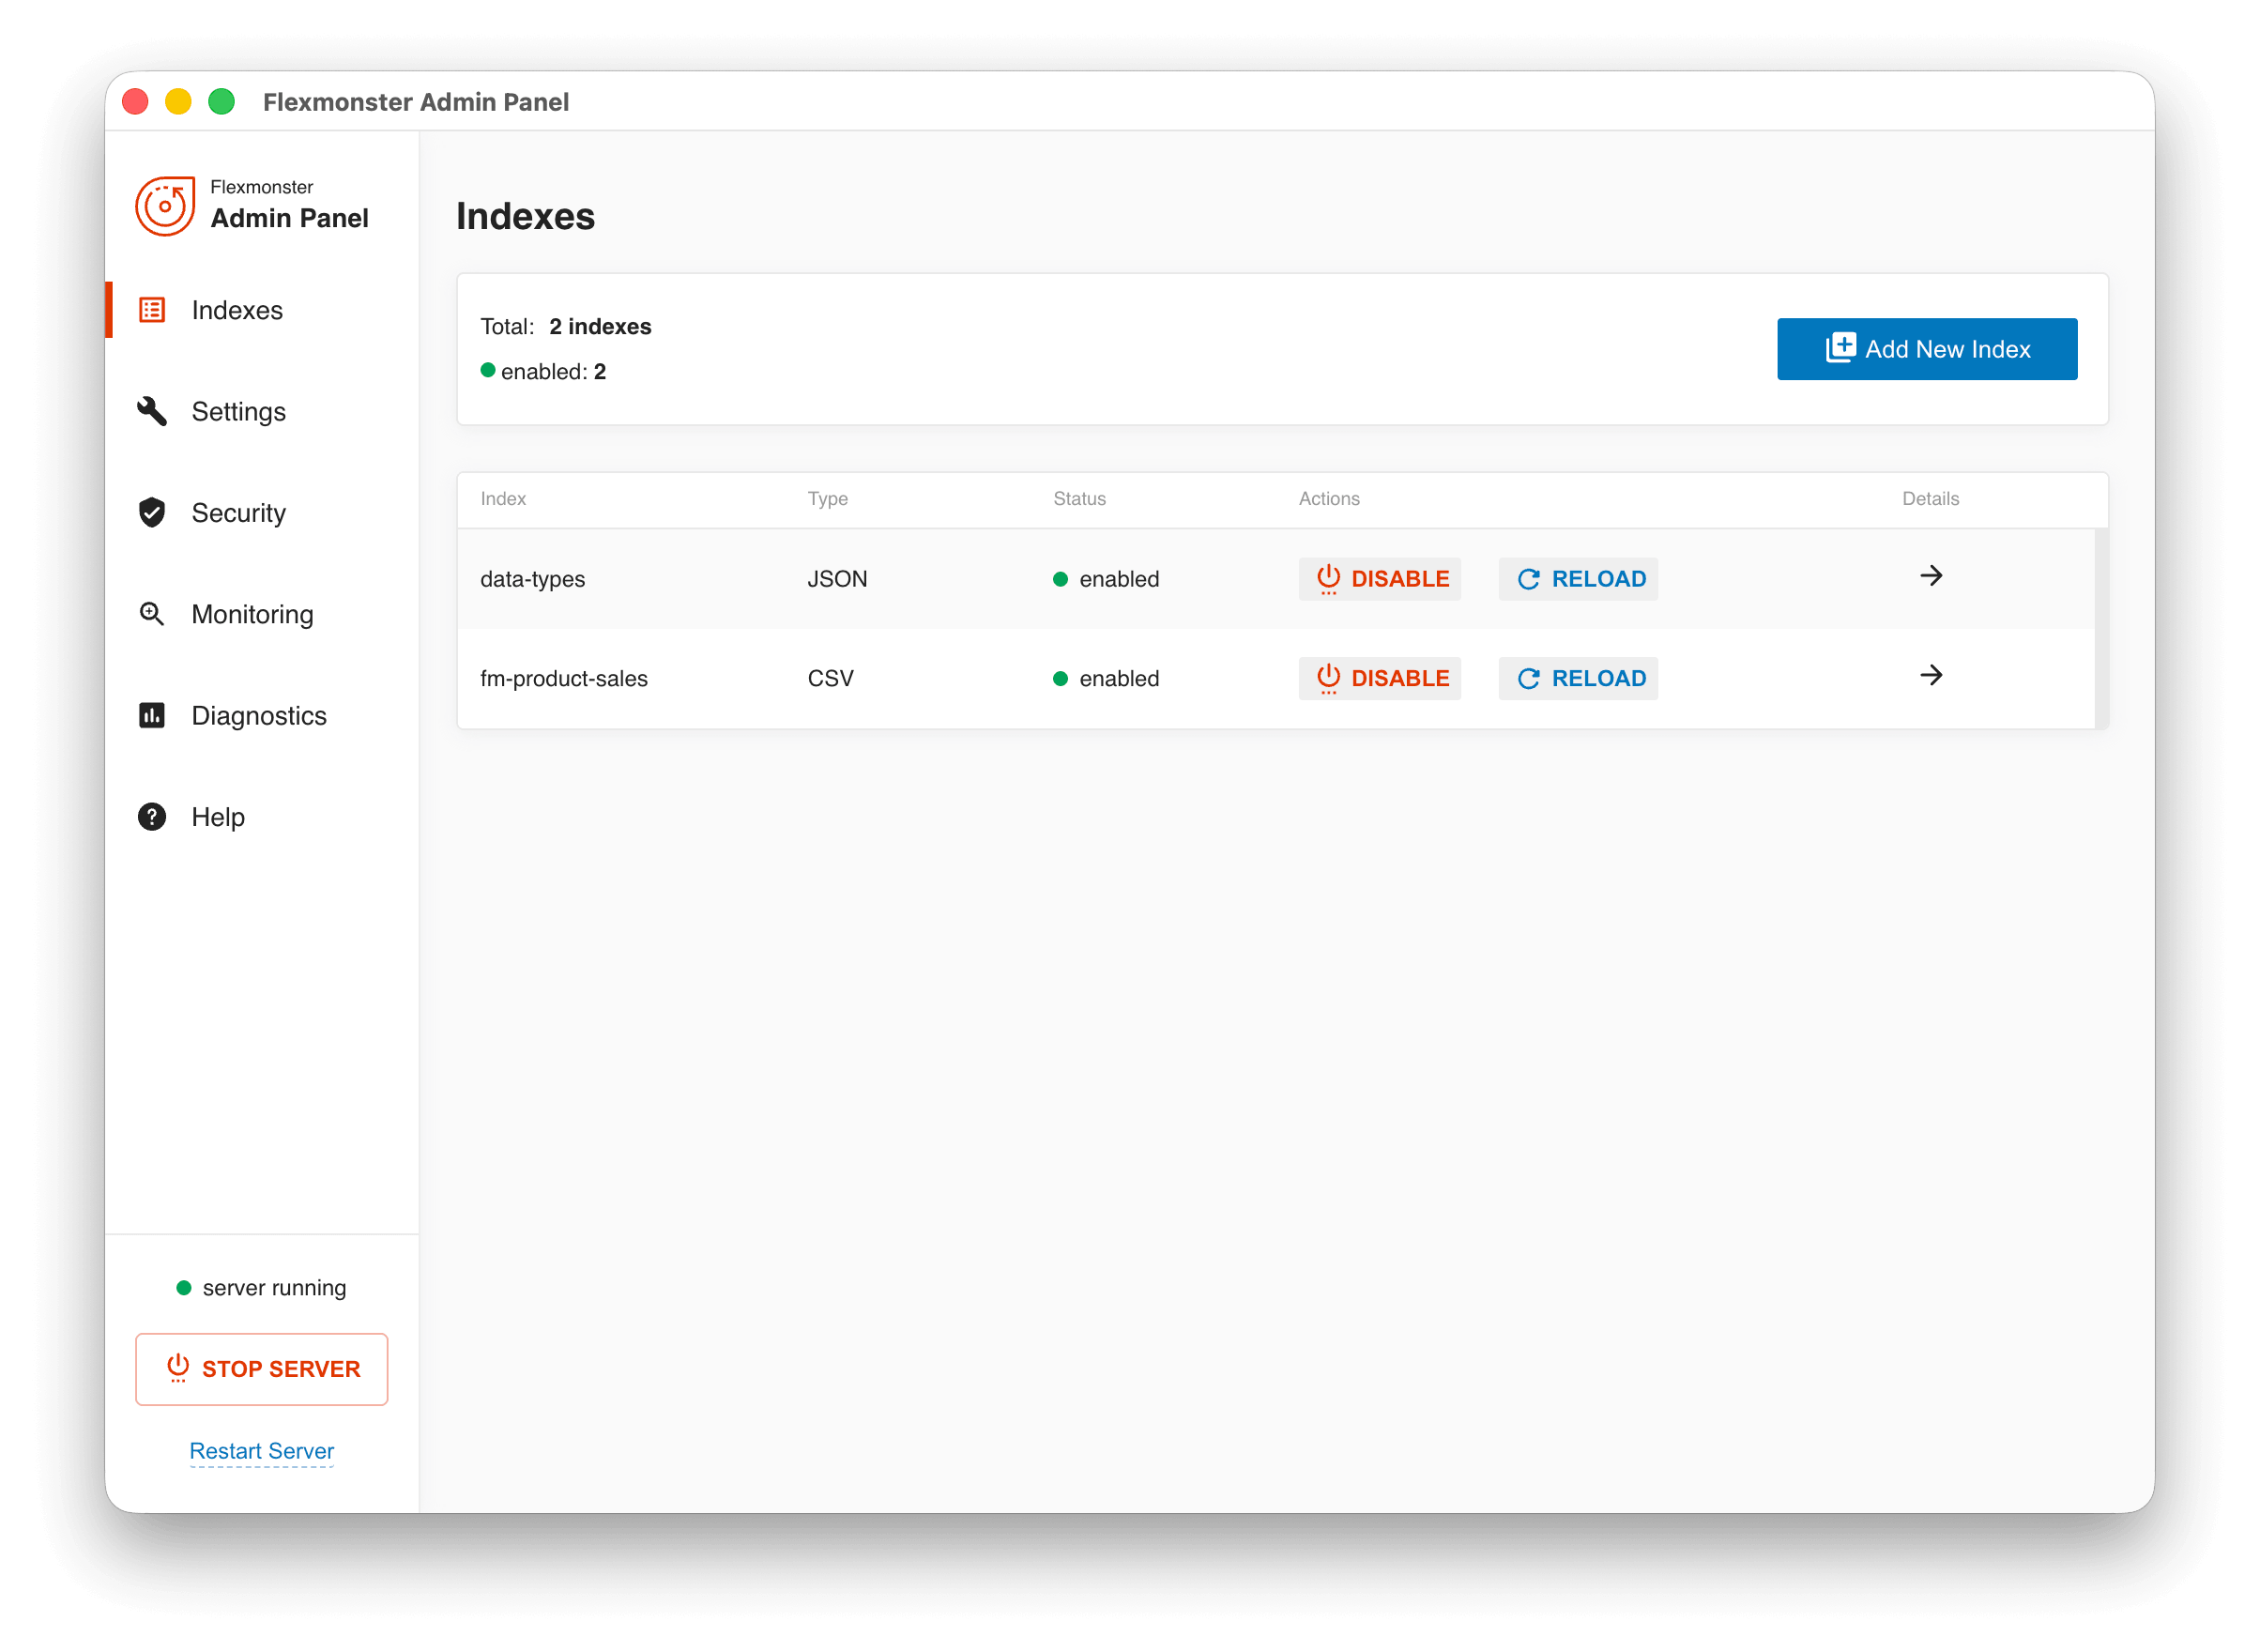2260x1652 pixels.
Task: Open the Help section
Action: coord(262,817)
